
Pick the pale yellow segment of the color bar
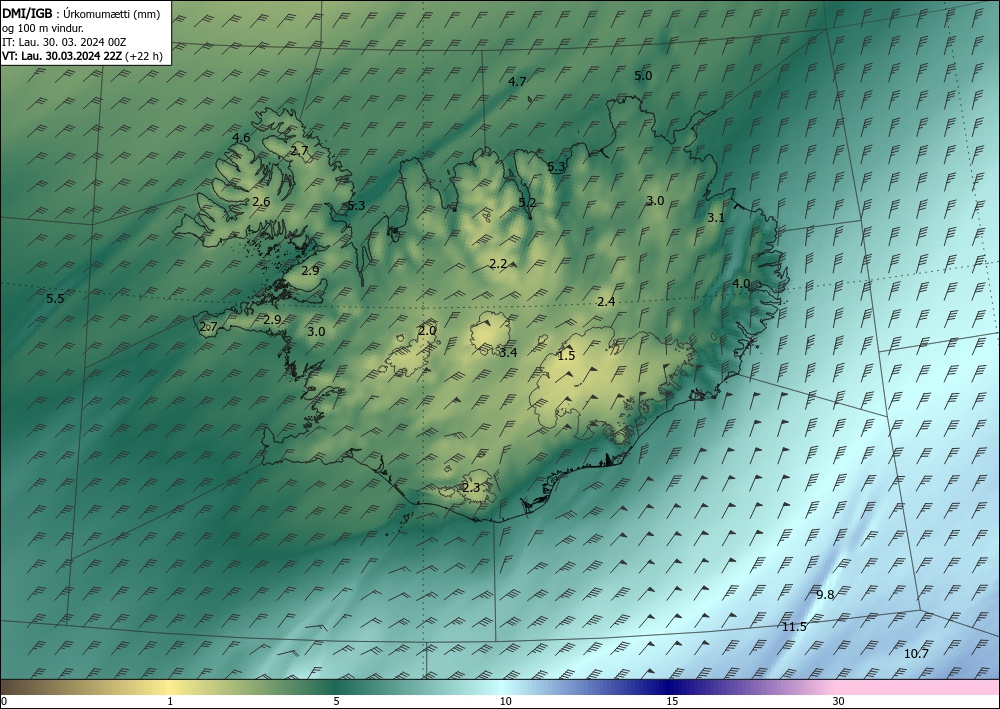tap(169, 687)
